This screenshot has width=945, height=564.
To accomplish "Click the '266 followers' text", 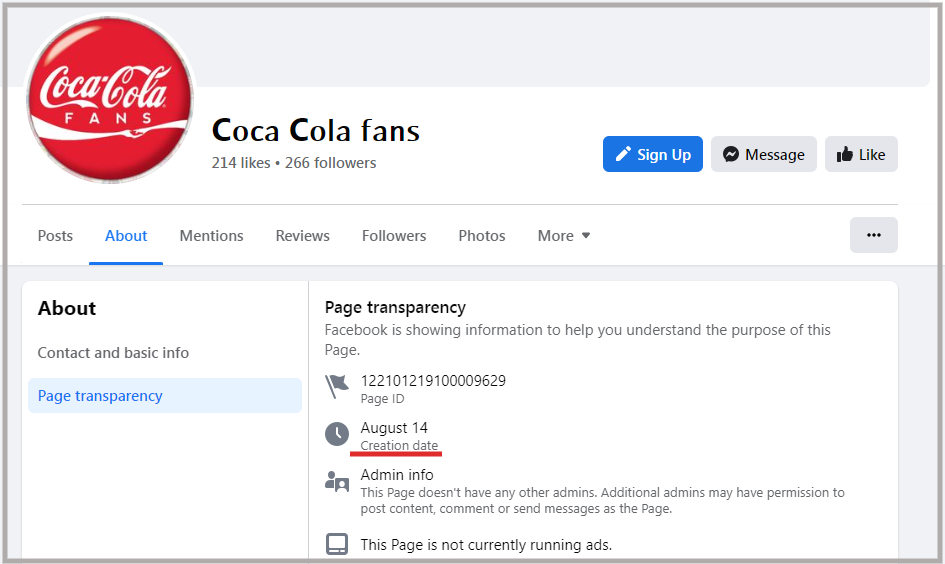I will [x=330, y=163].
